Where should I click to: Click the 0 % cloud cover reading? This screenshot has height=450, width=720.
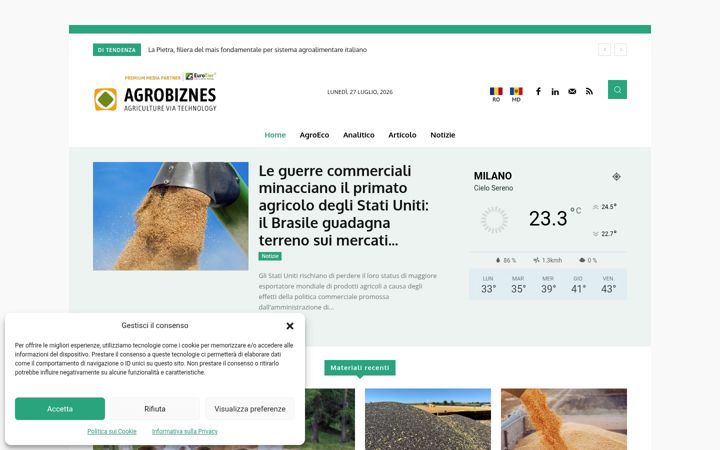[588, 260]
